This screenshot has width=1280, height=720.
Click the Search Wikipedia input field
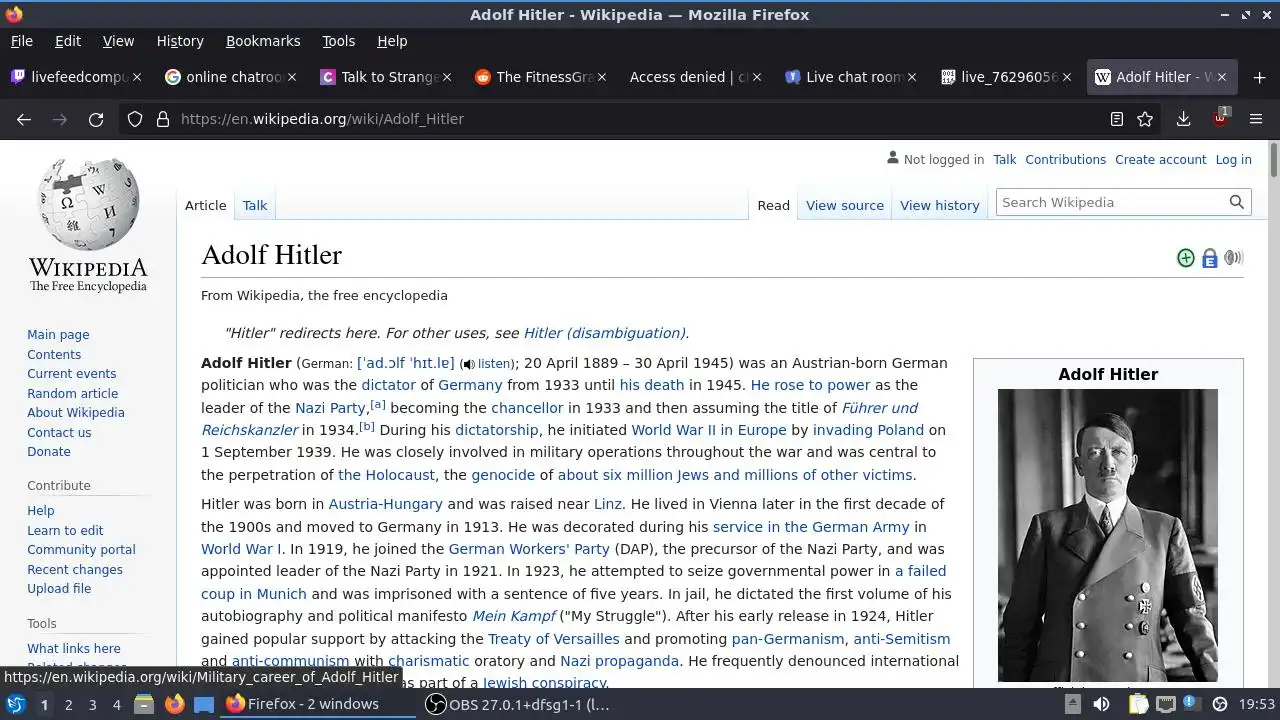pyautogui.click(x=1110, y=202)
